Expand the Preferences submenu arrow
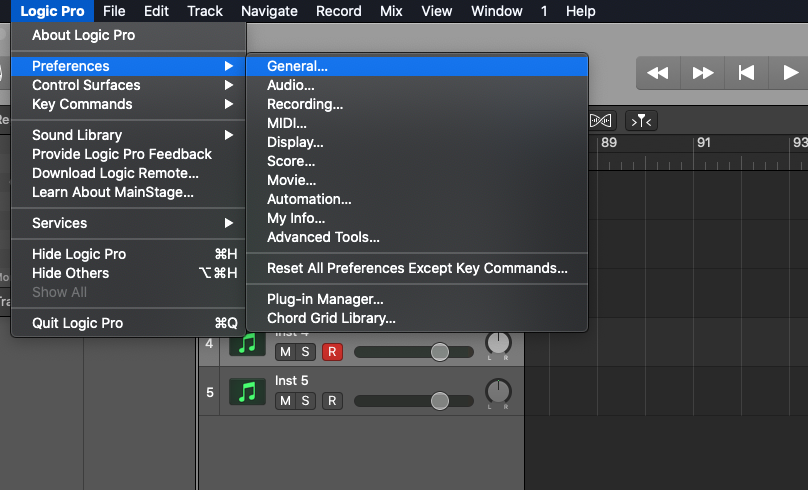 pyautogui.click(x=229, y=66)
